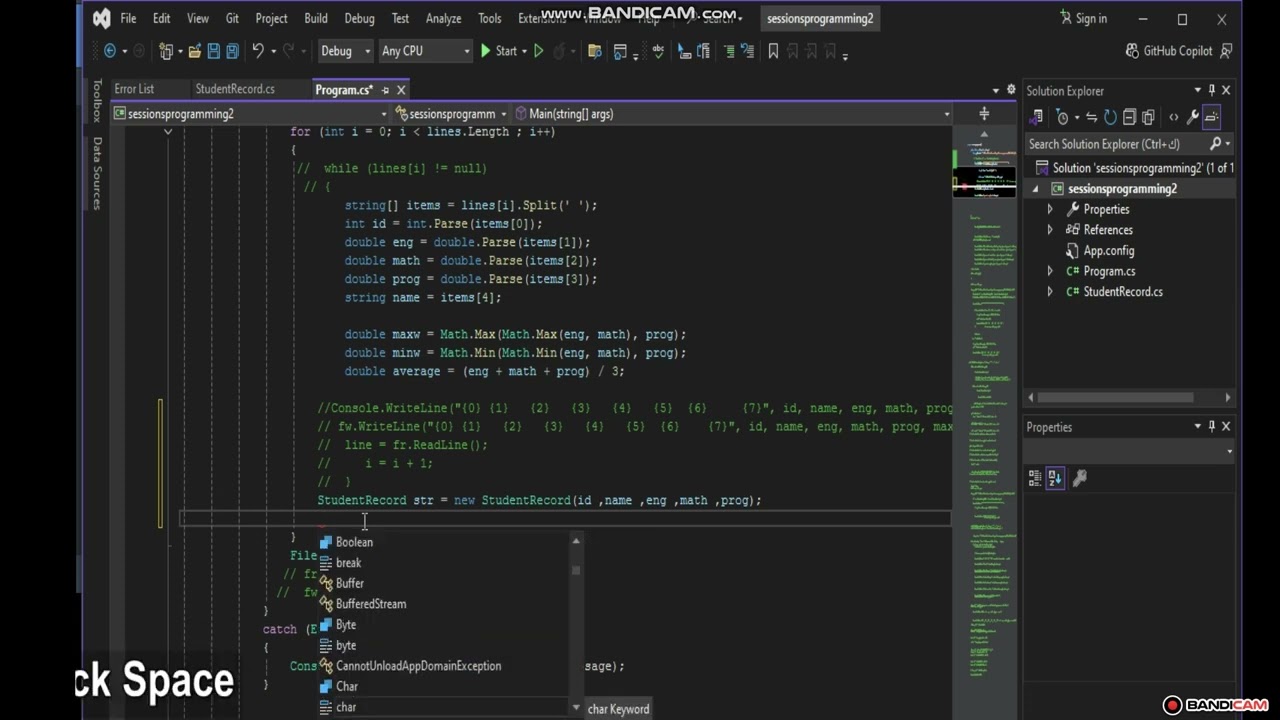Open the Debug configuration dropdown
This screenshot has width=1280, height=720.
point(345,51)
